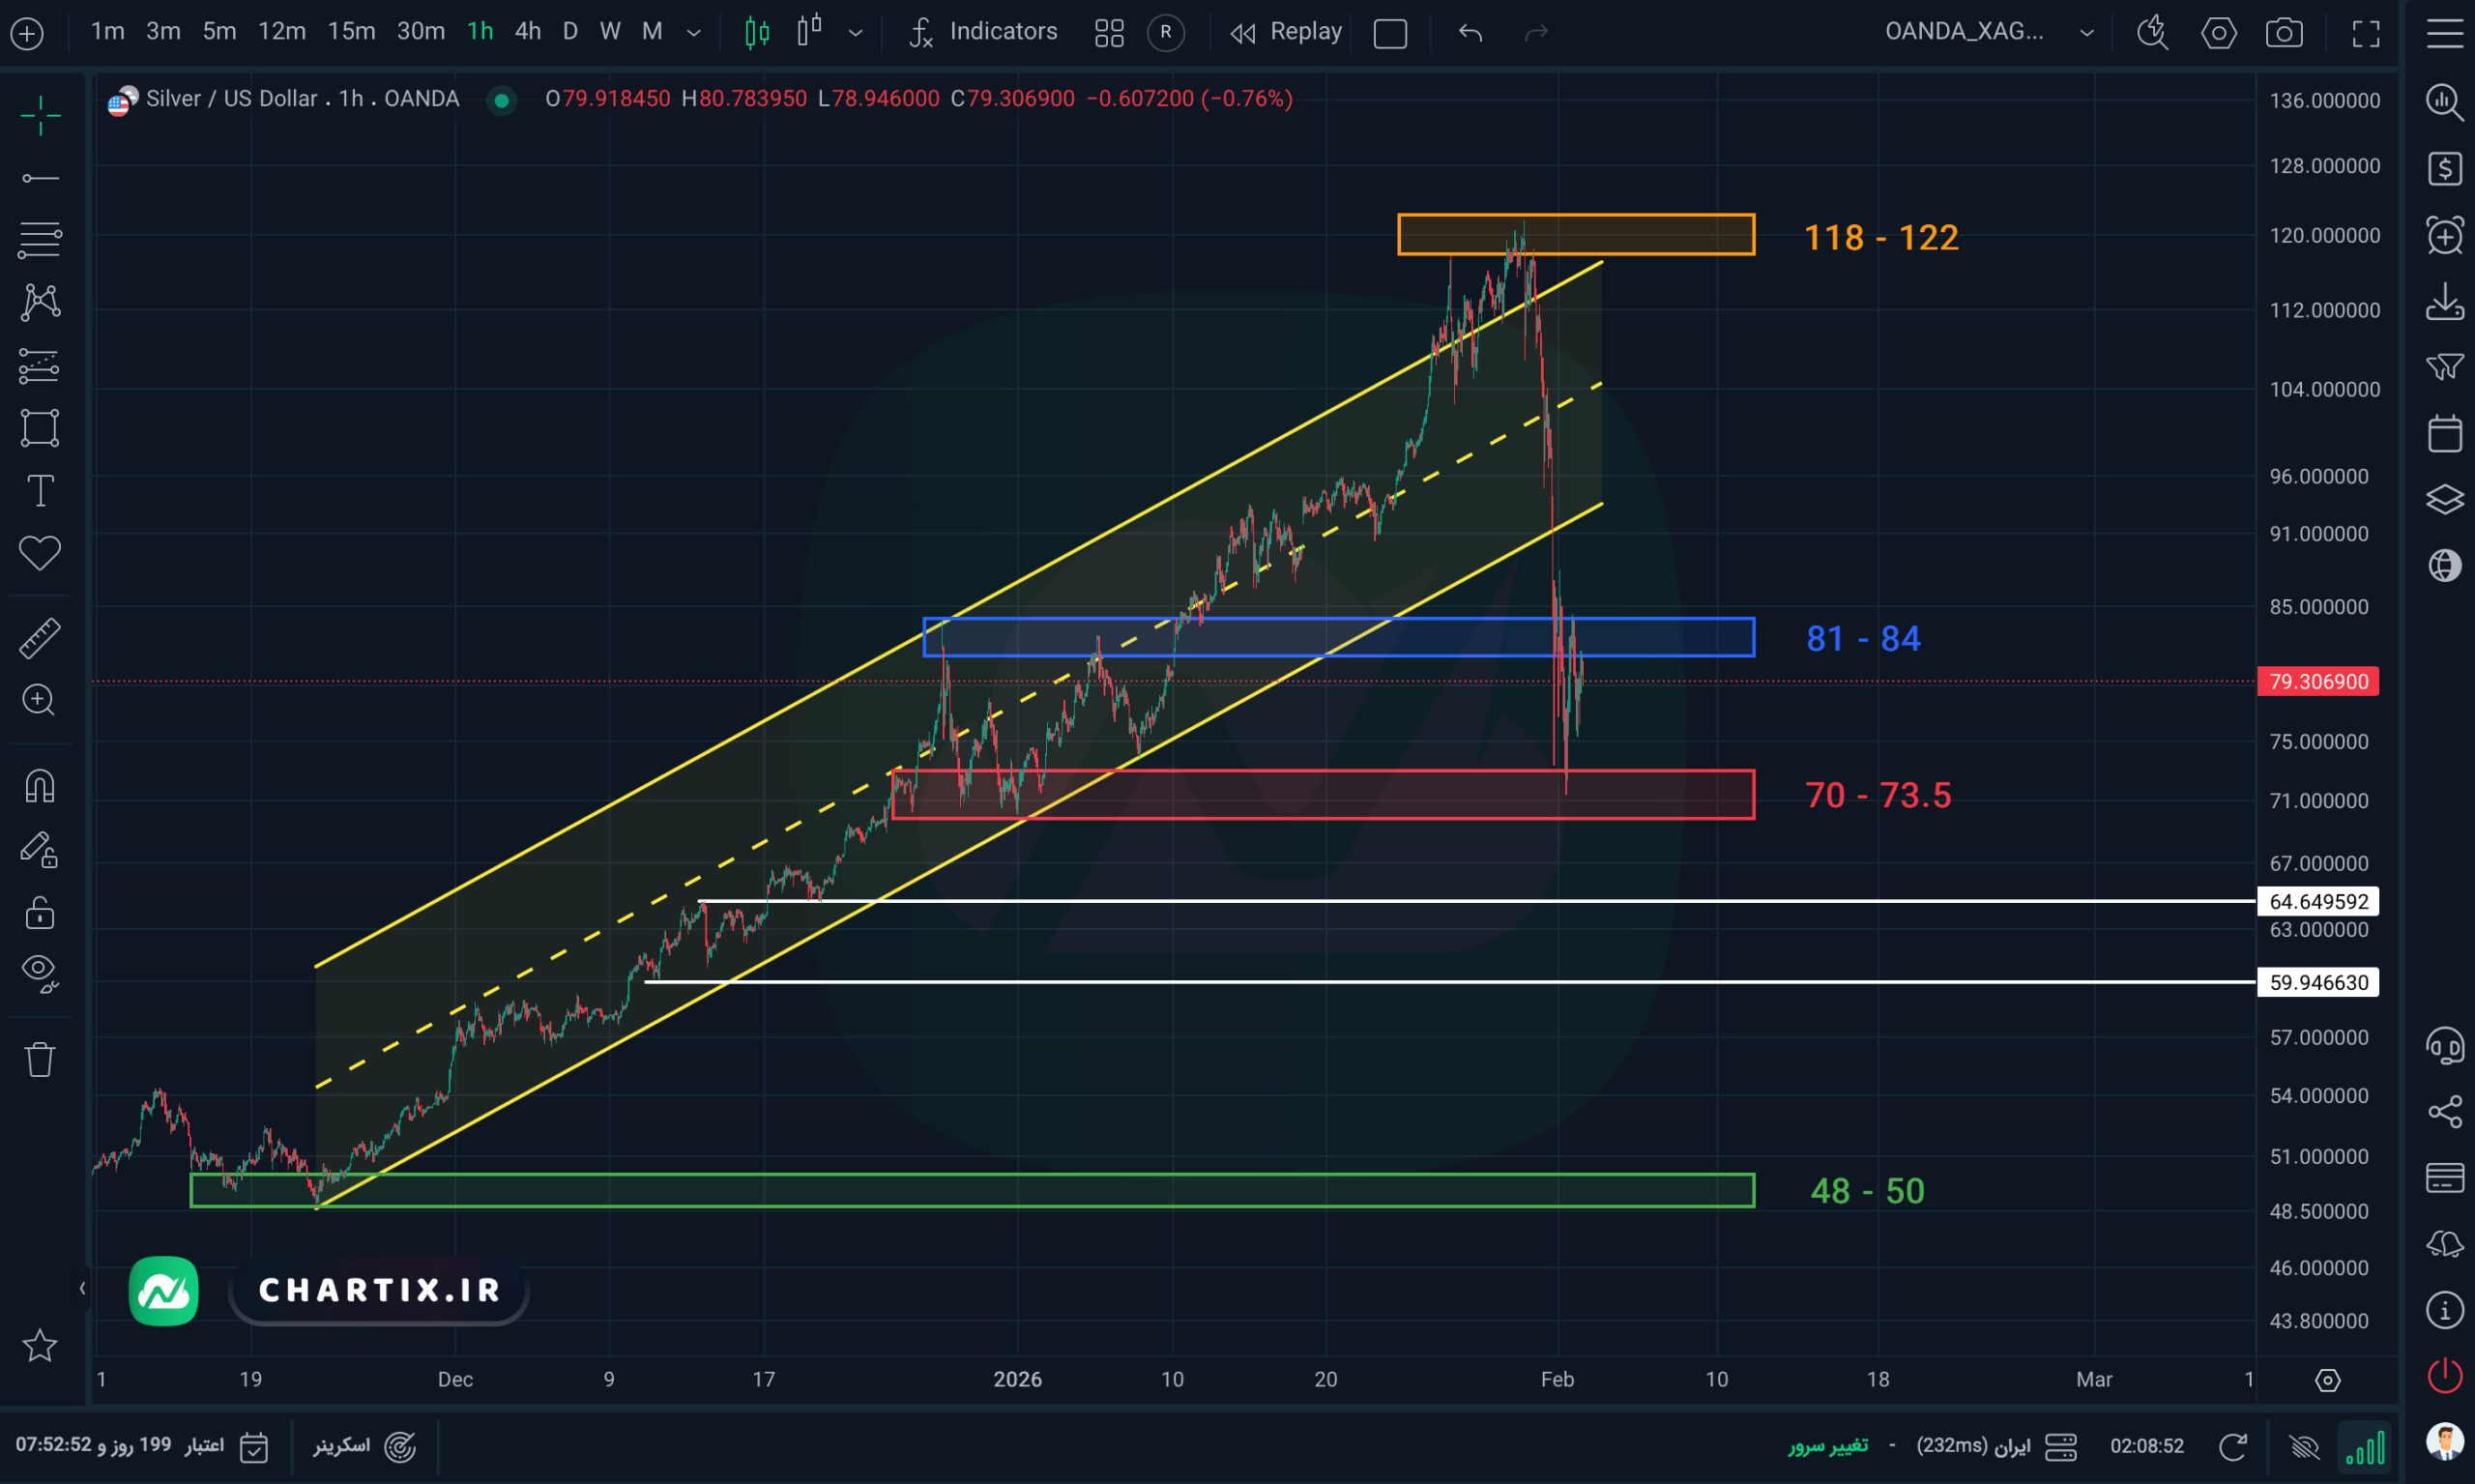Expand the timeframe list chevron
This screenshot has height=1484, width=2475.
pyautogui.click(x=693, y=33)
